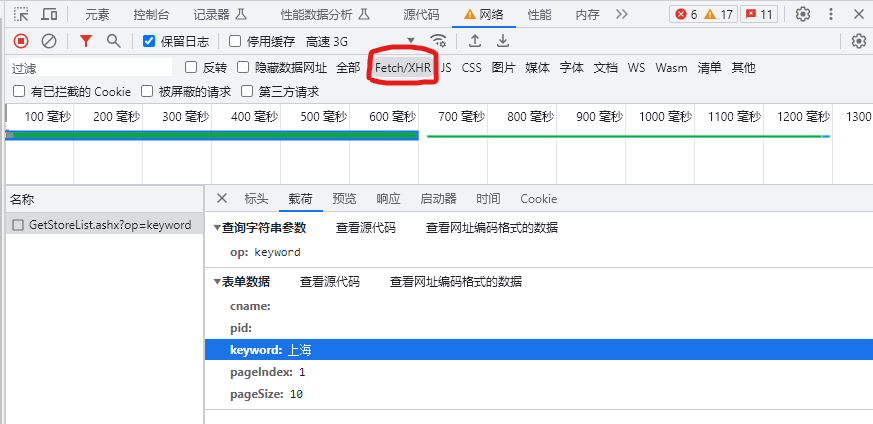This screenshot has width=873, height=424.
Task: Open 标头 request tab
Action: point(256,199)
